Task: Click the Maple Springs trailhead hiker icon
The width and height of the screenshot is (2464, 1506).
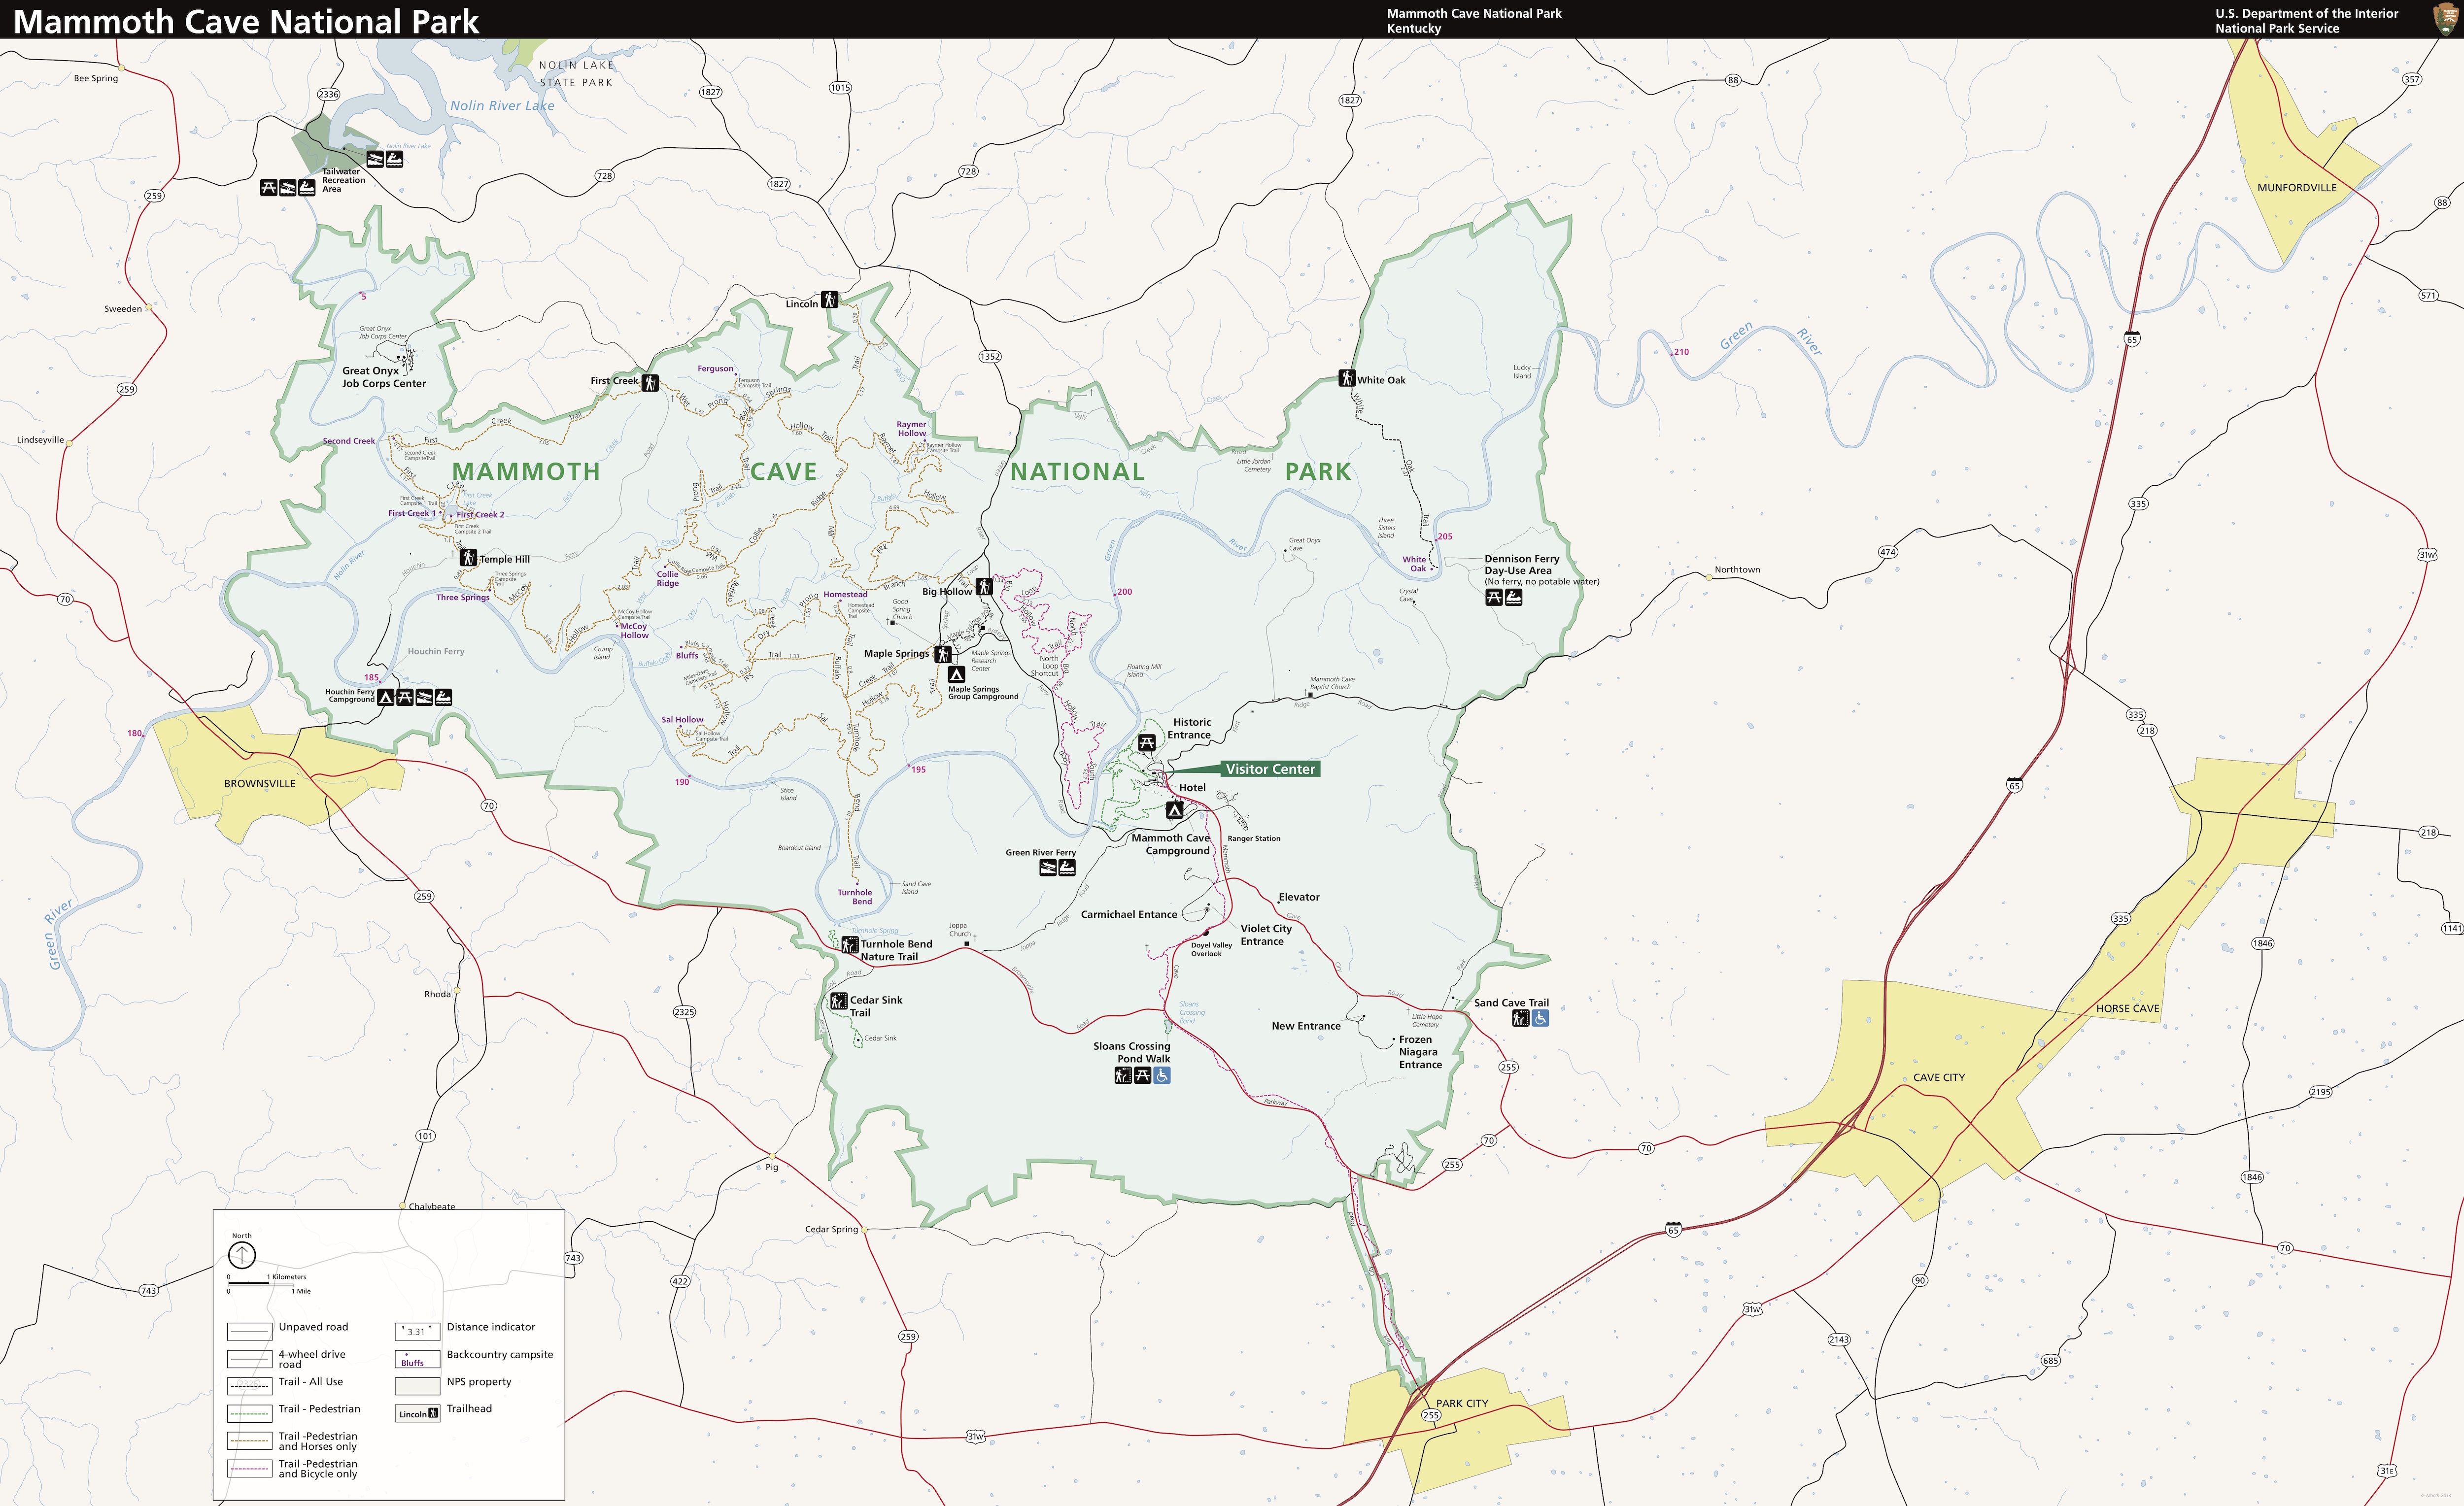Action: coord(942,654)
